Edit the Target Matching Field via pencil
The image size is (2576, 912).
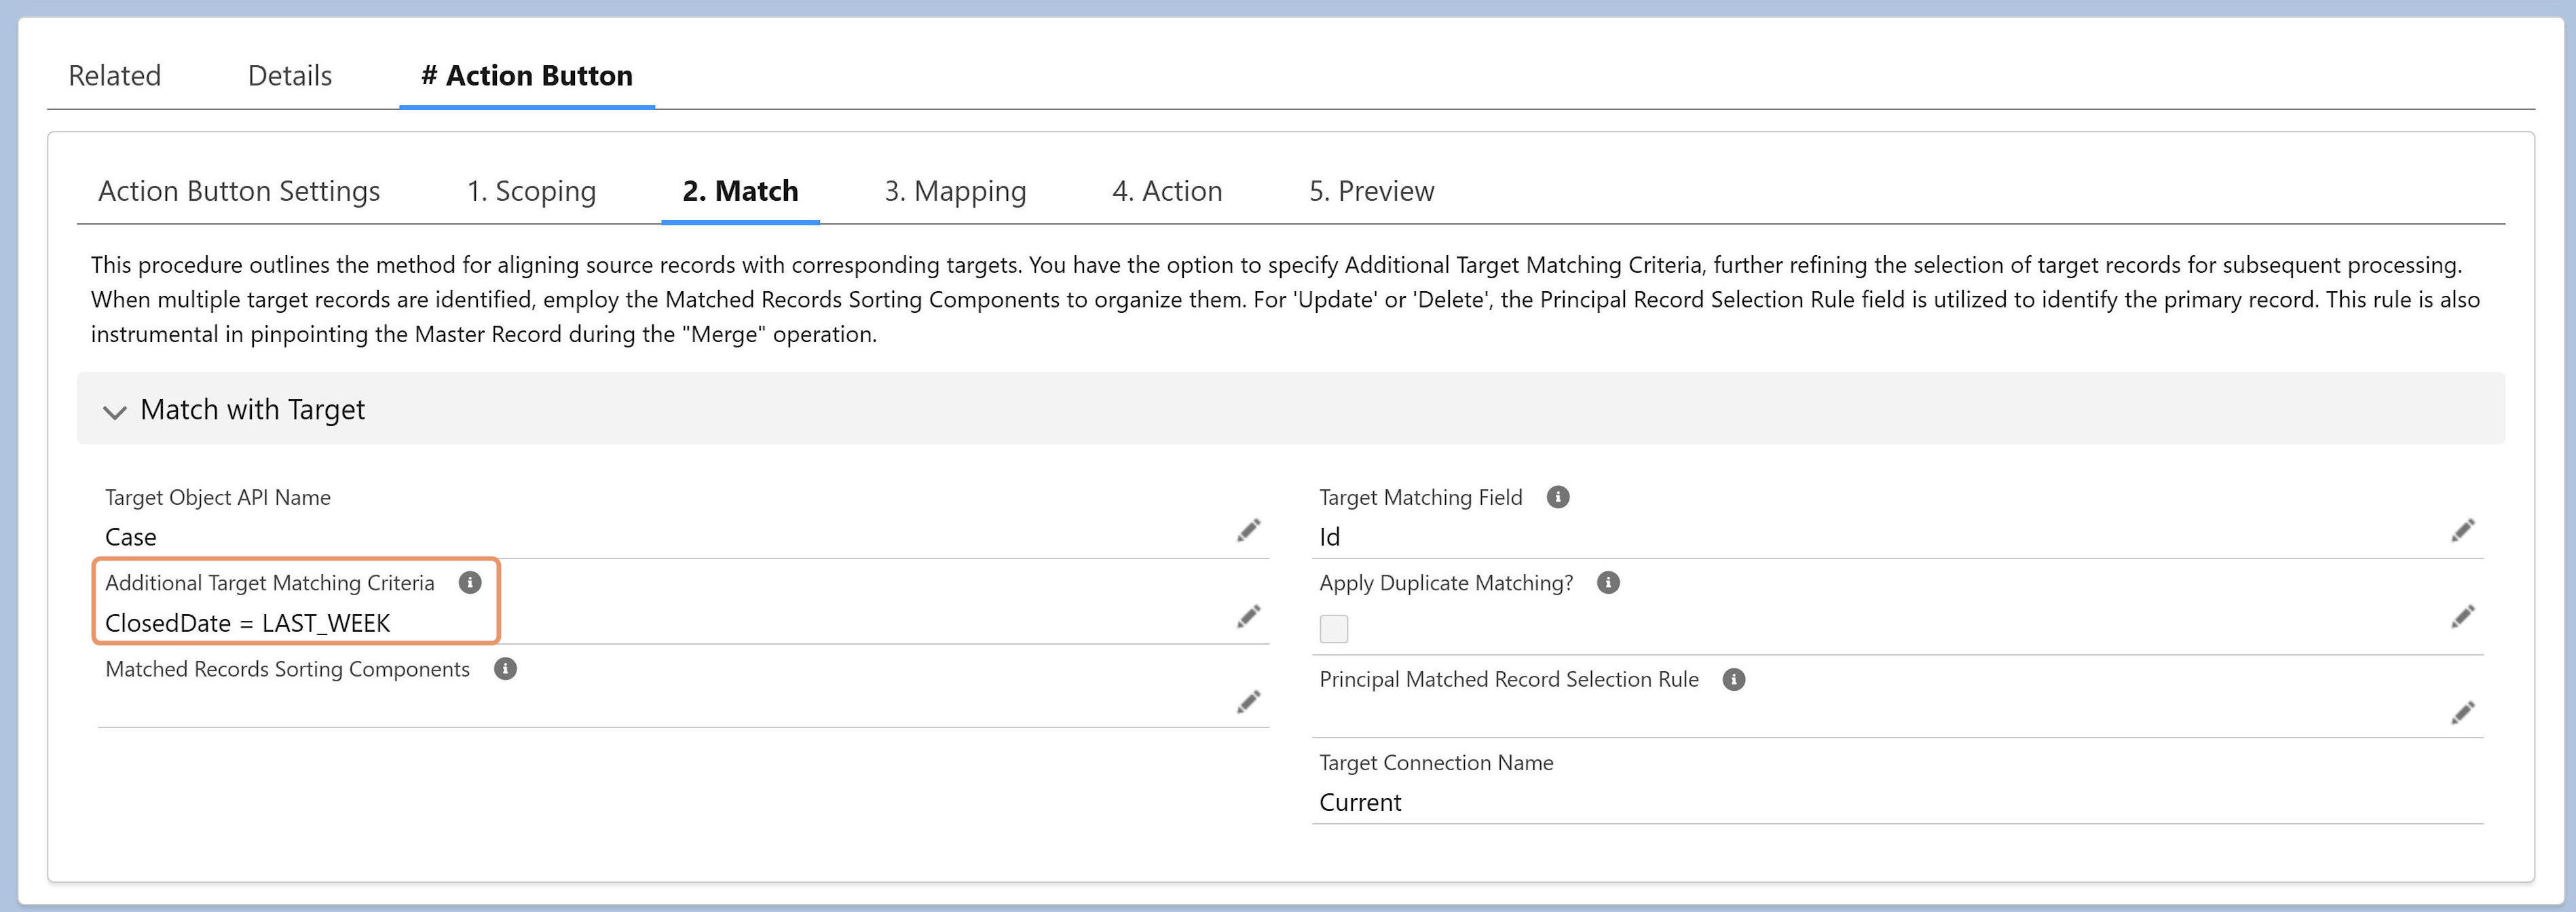click(2463, 530)
